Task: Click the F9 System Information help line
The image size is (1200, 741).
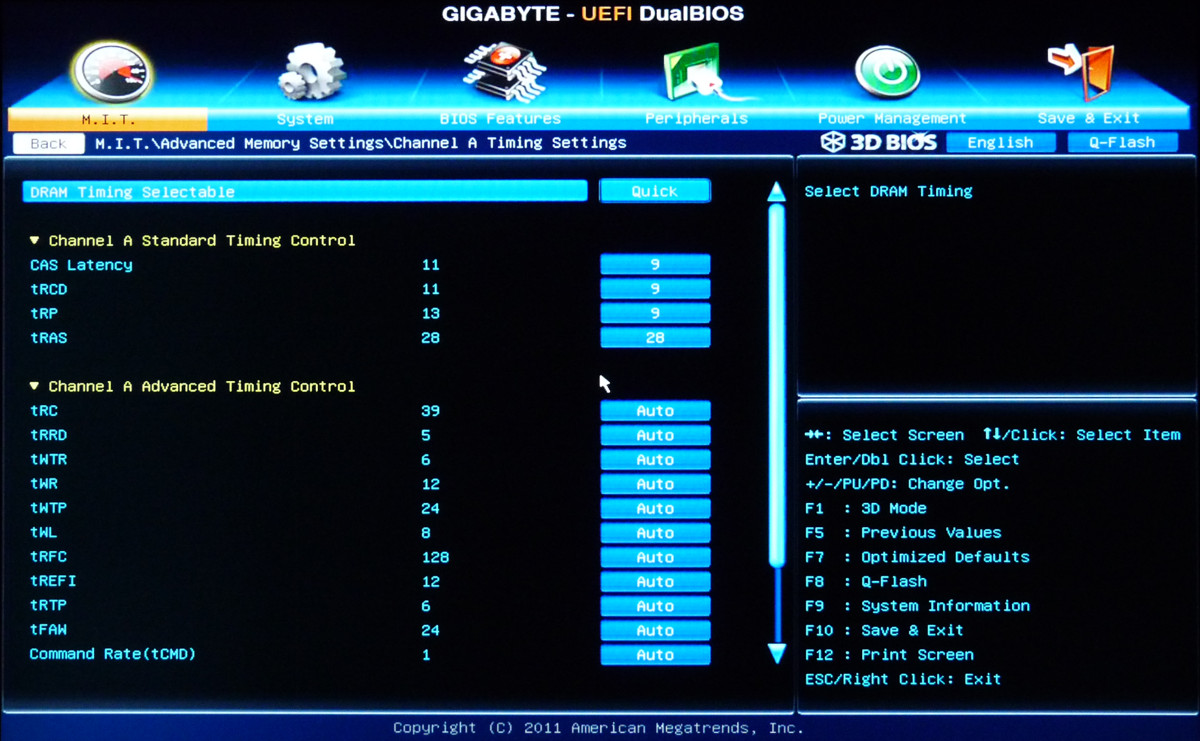Action: pyautogui.click(x=917, y=606)
